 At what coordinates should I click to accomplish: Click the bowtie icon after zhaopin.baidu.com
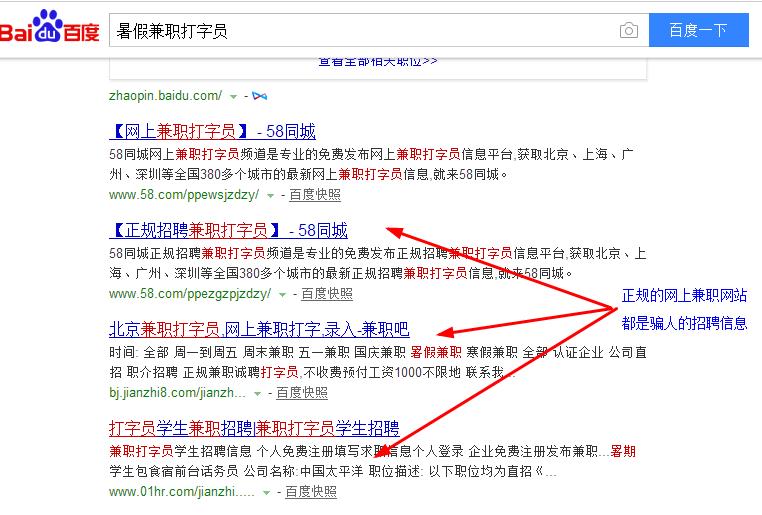coord(259,96)
